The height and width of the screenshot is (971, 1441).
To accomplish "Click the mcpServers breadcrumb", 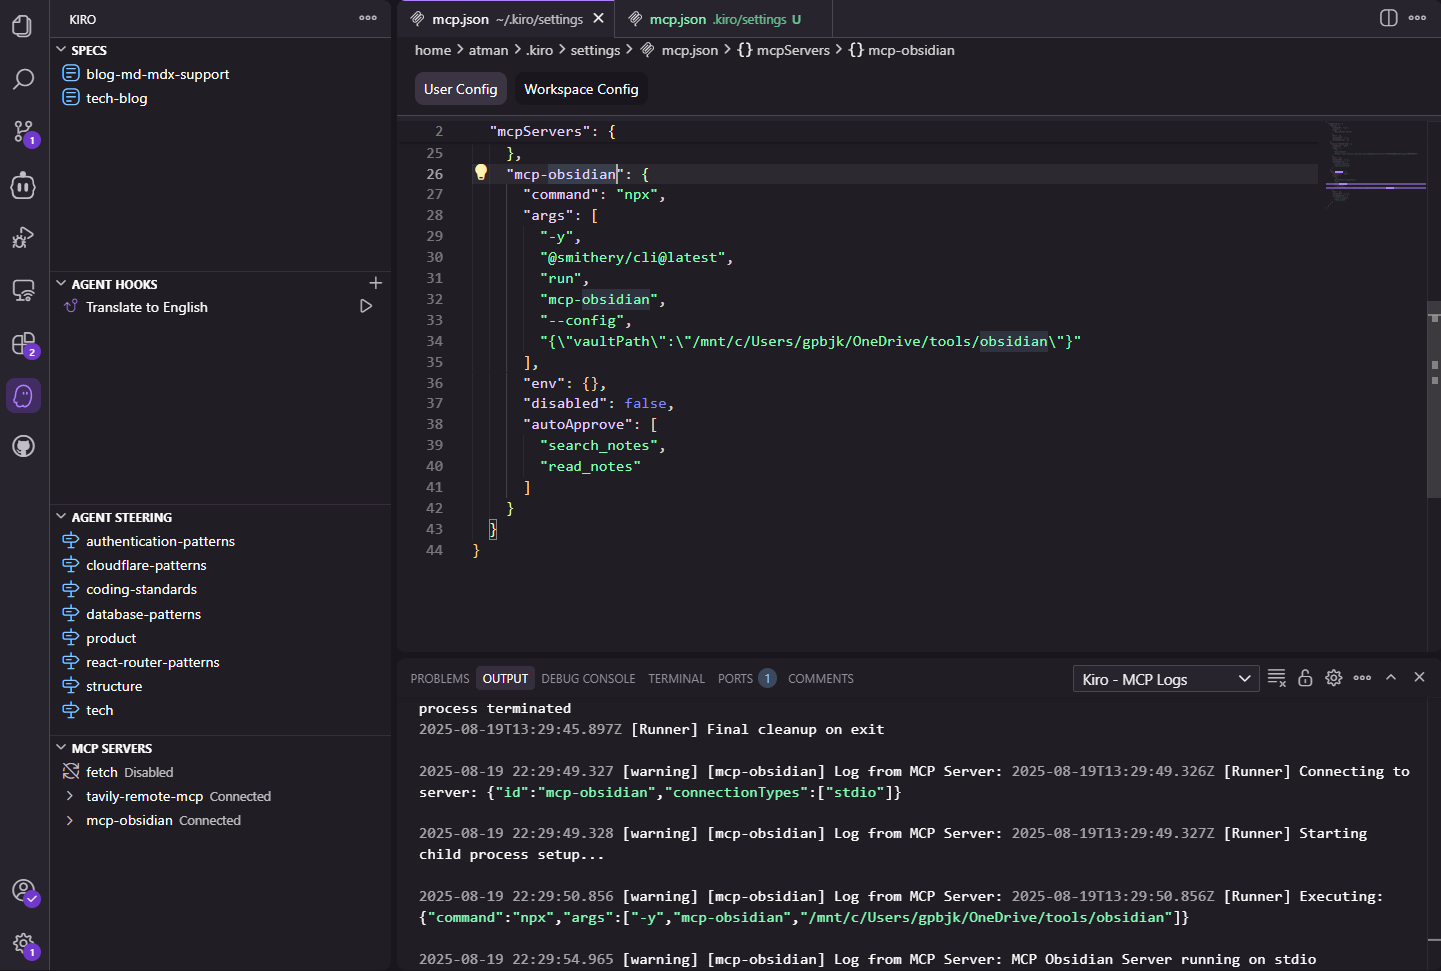I will [793, 50].
